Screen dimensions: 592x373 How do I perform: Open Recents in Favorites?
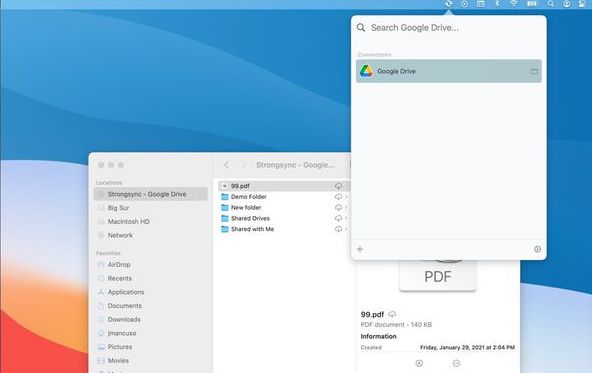pos(120,278)
